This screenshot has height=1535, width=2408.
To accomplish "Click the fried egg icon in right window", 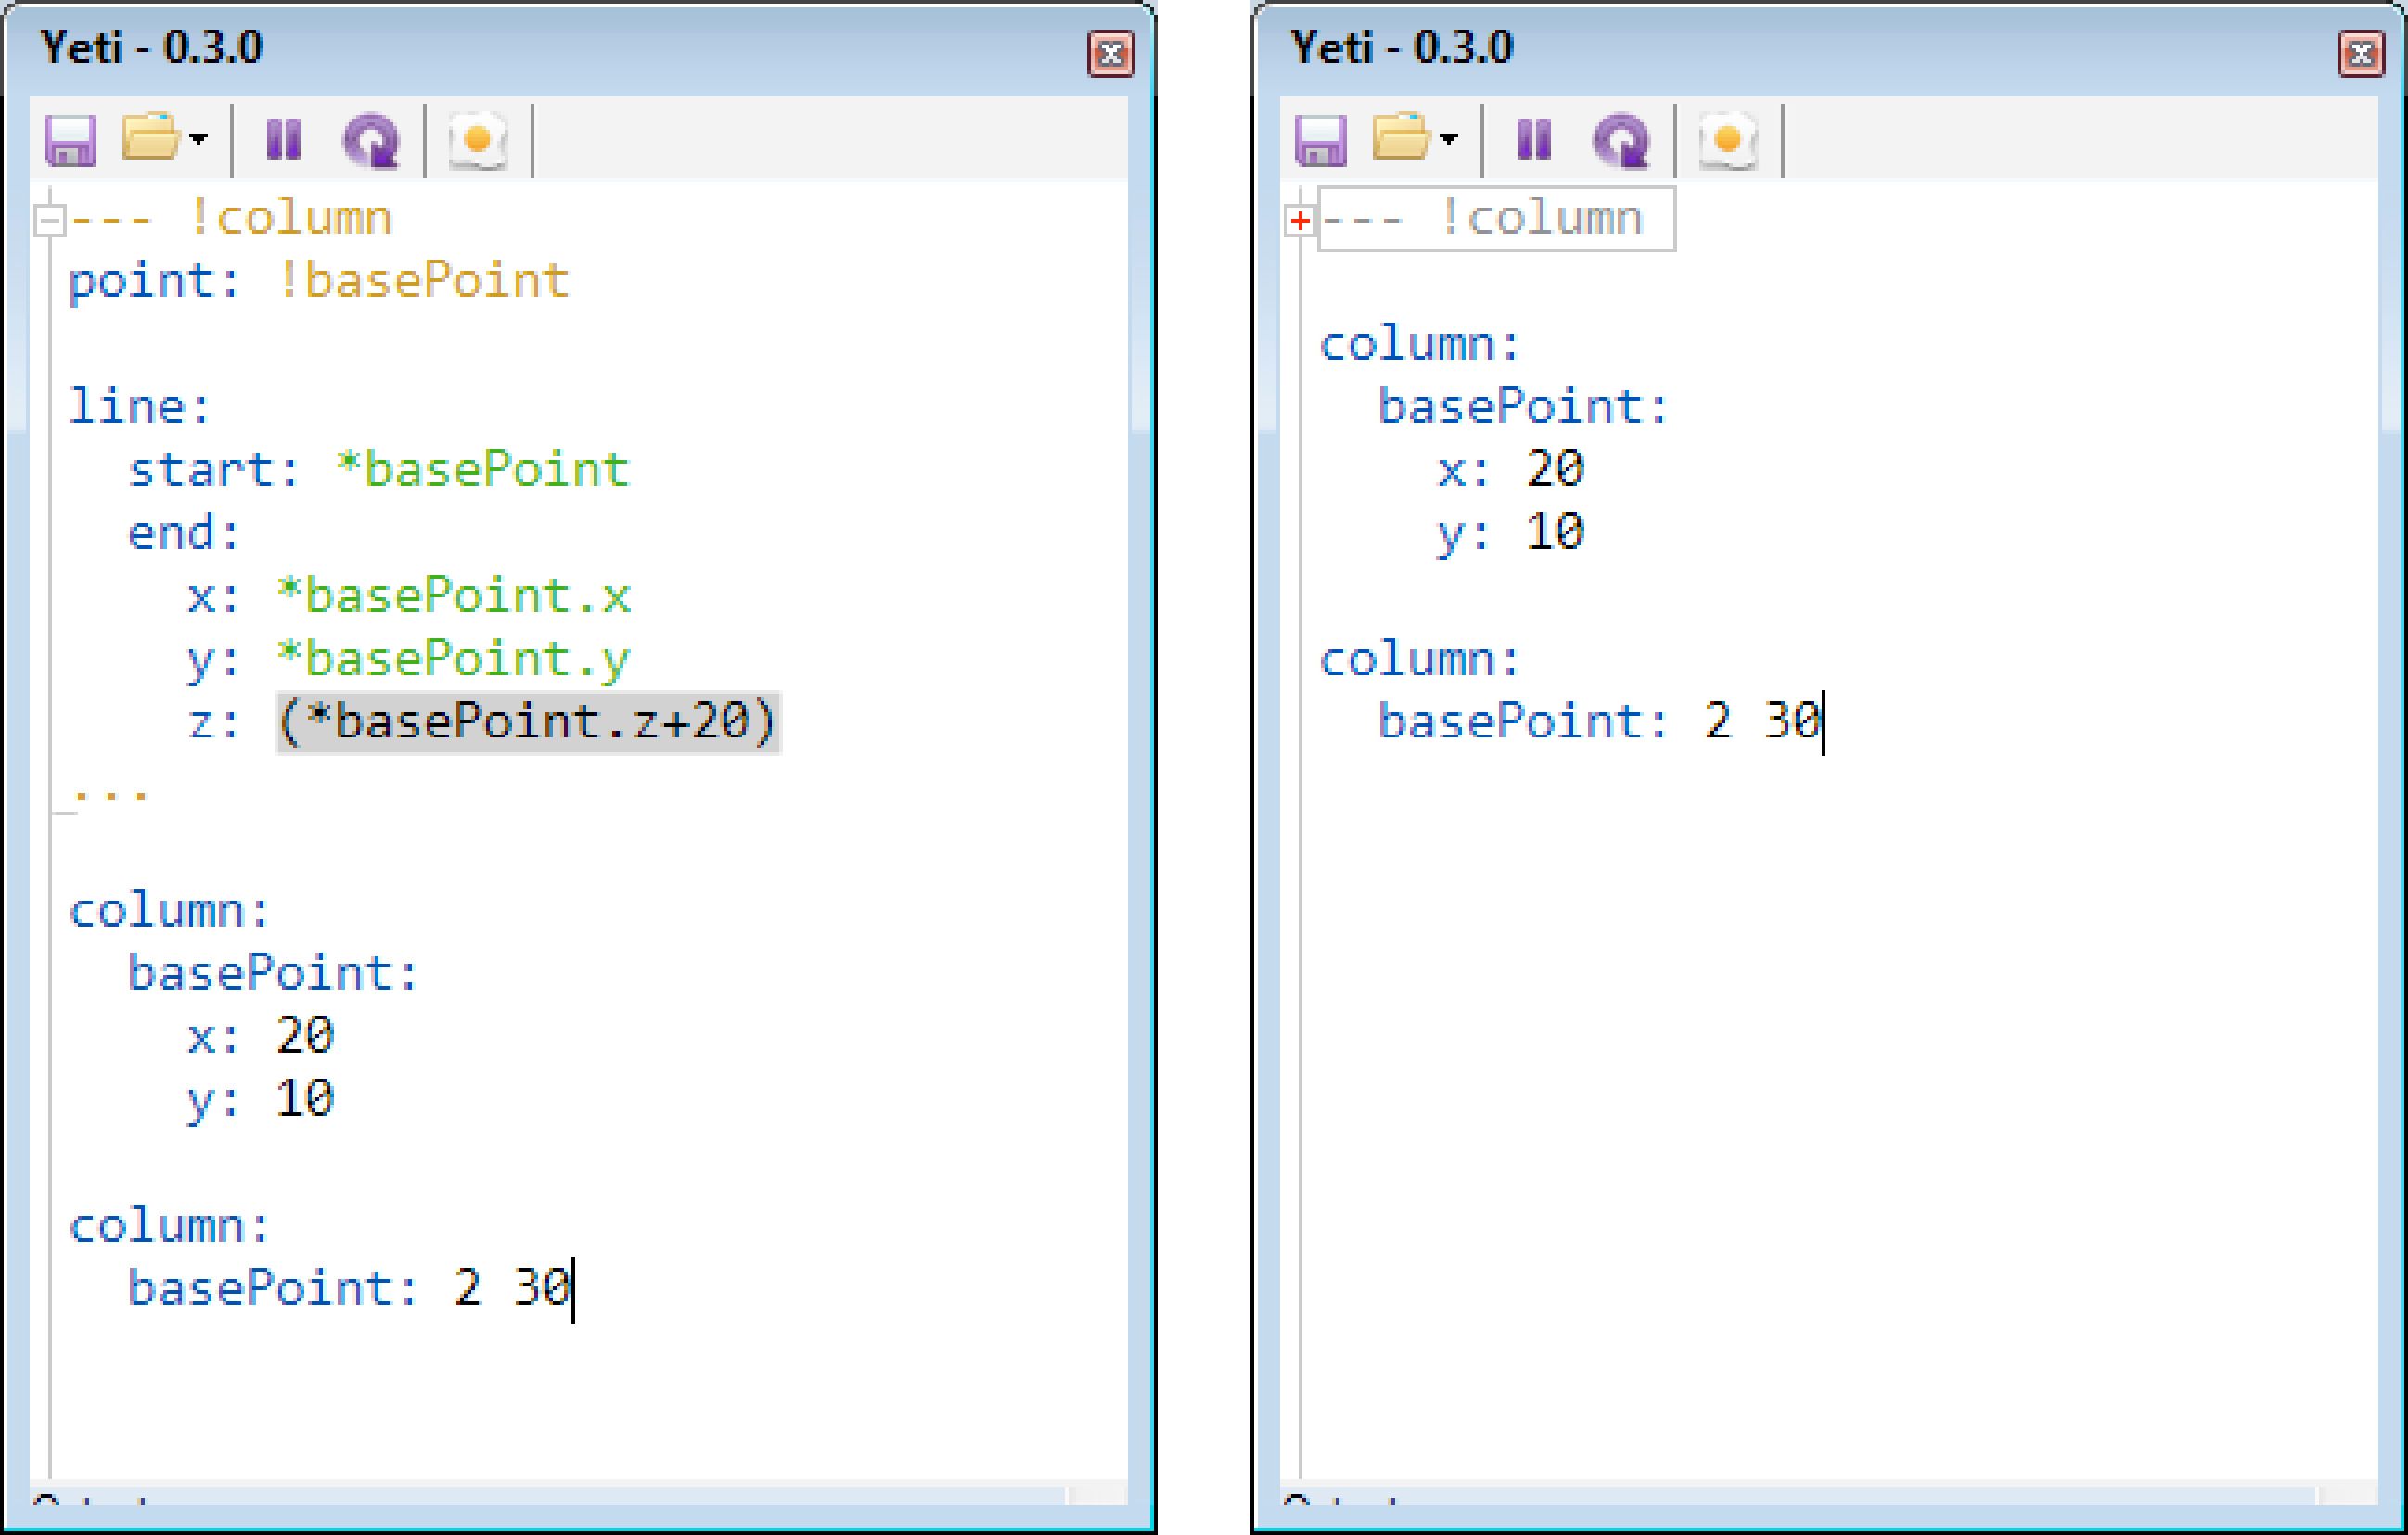I will [x=1728, y=140].
